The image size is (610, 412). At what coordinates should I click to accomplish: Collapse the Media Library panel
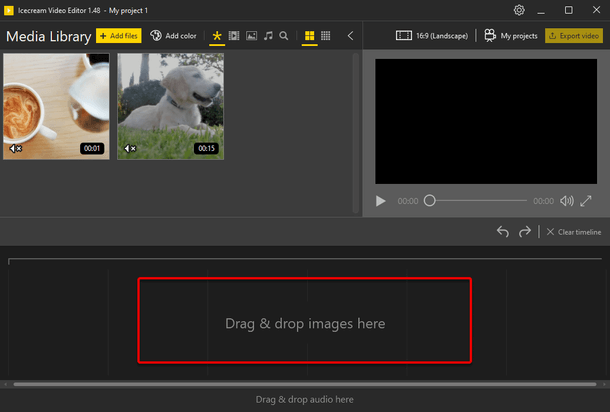(350, 36)
